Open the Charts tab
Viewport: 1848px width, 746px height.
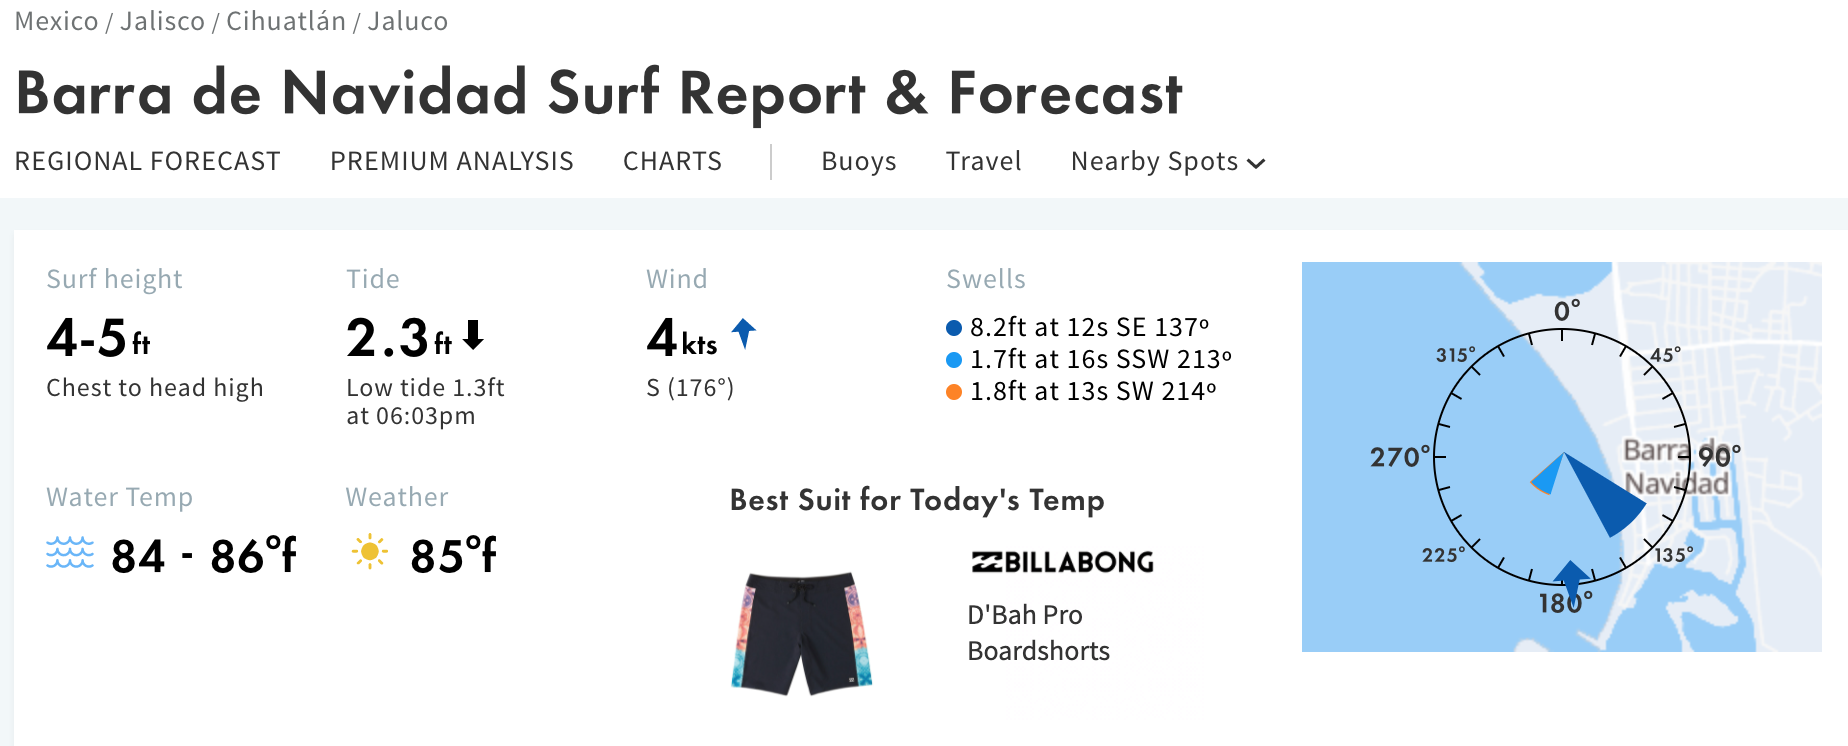pyautogui.click(x=672, y=162)
